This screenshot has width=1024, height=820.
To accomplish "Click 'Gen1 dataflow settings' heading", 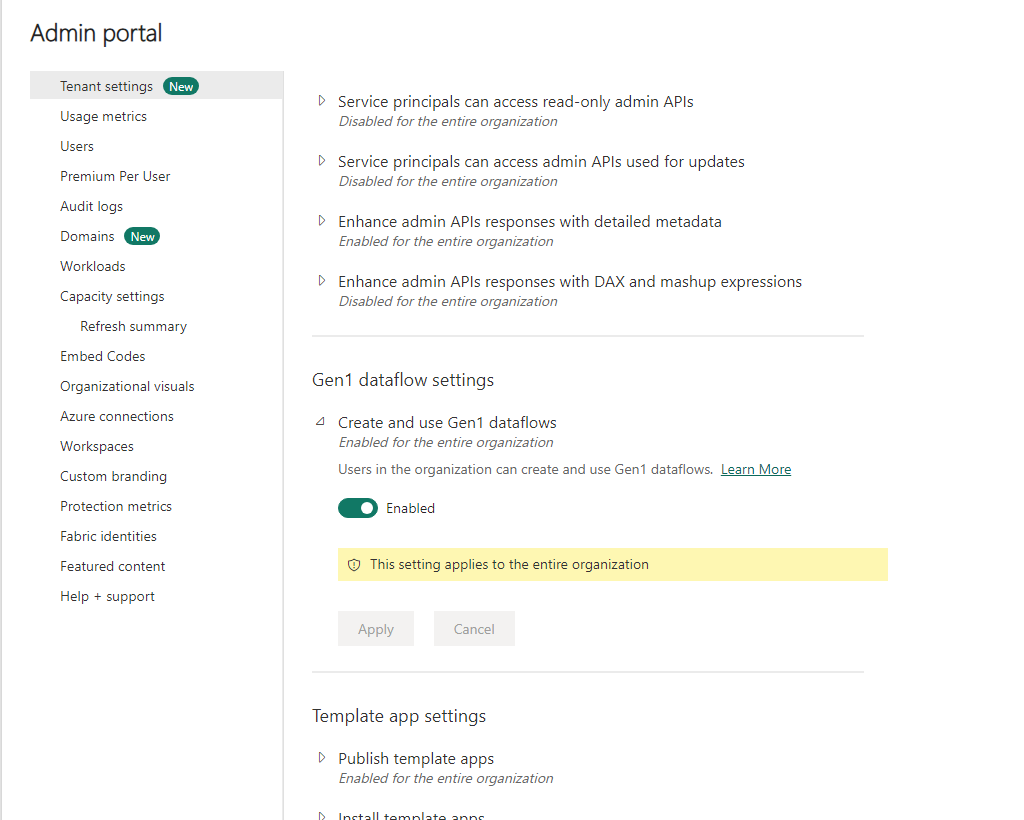I will pyautogui.click(x=403, y=380).
